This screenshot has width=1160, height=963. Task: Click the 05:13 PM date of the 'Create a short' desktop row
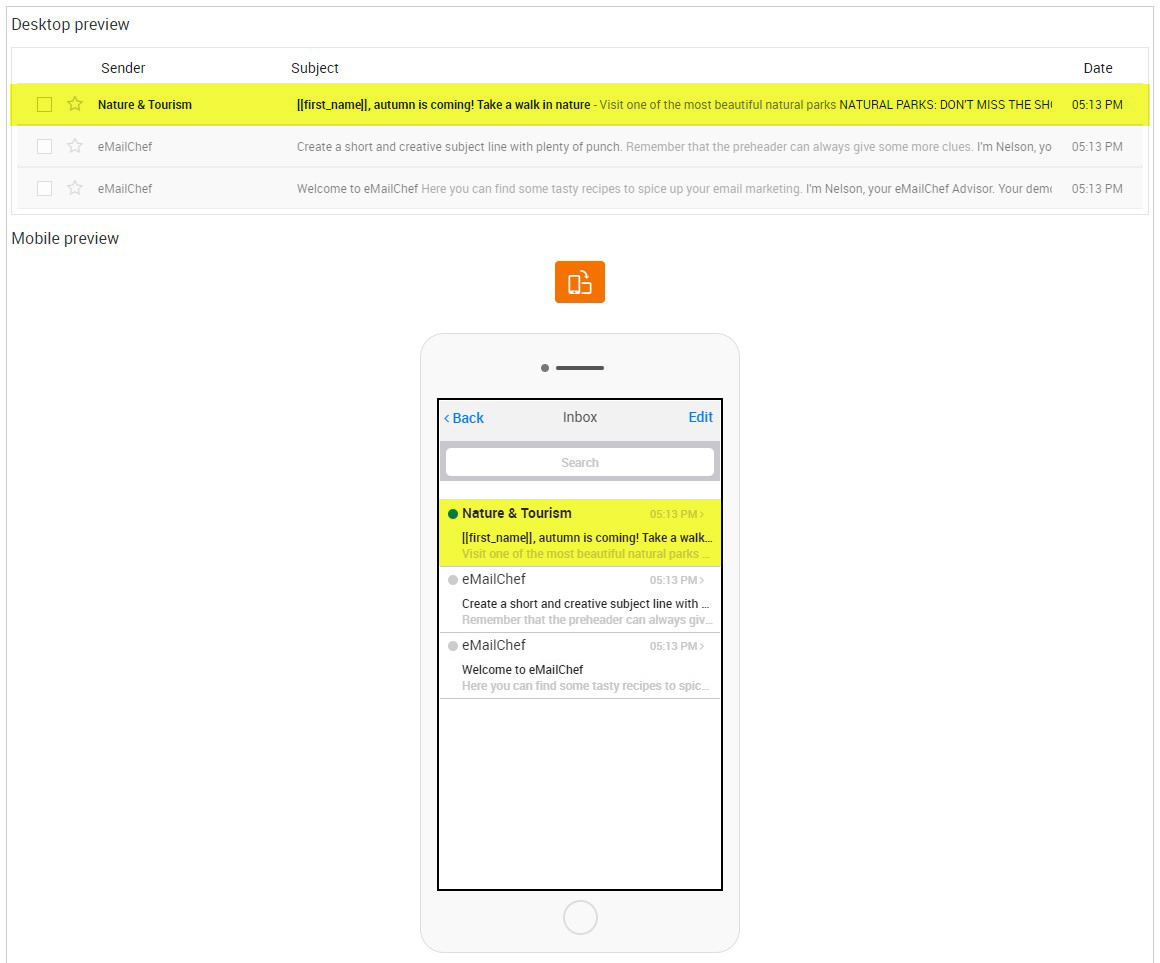pyautogui.click(x=1097, y=146)
